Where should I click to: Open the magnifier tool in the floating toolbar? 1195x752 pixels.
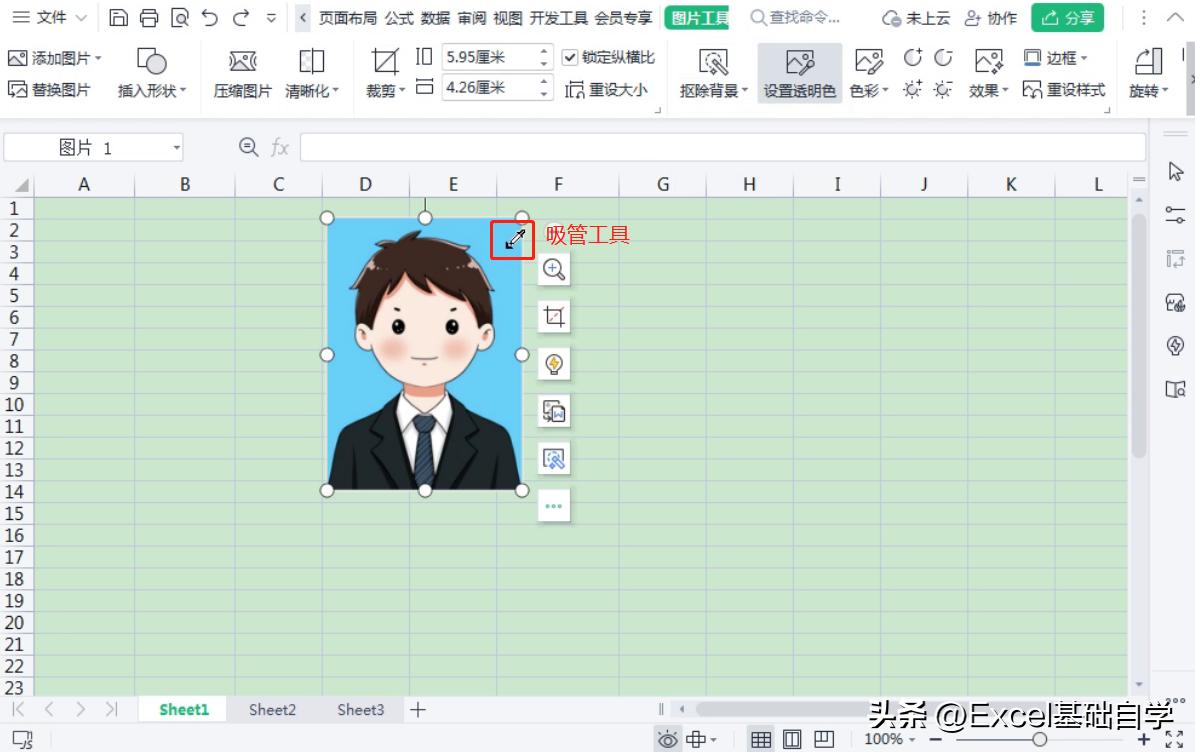point(554,270)
